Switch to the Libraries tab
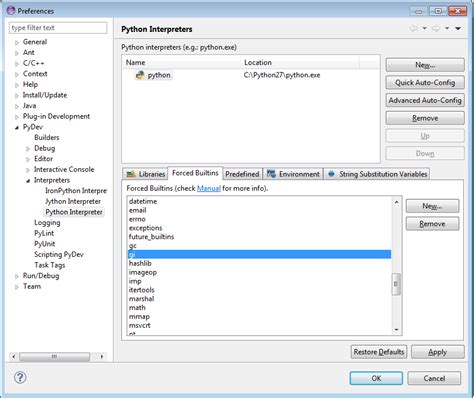This screenshot has height=398, width=474. [146, 174]
